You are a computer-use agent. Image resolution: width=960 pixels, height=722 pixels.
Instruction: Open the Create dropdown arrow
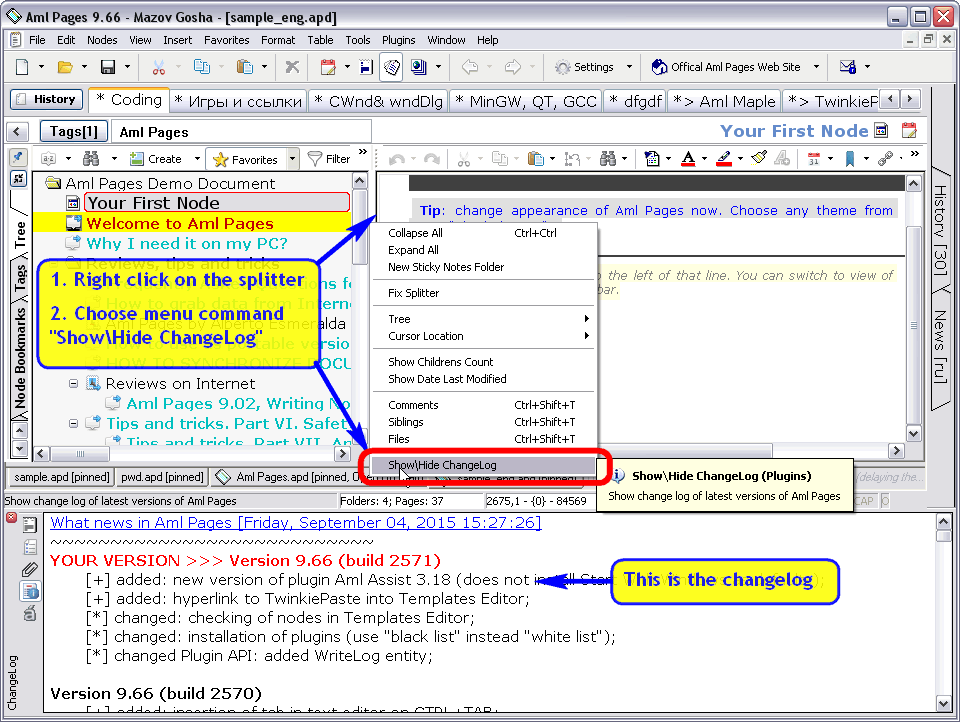coord(197,159)
